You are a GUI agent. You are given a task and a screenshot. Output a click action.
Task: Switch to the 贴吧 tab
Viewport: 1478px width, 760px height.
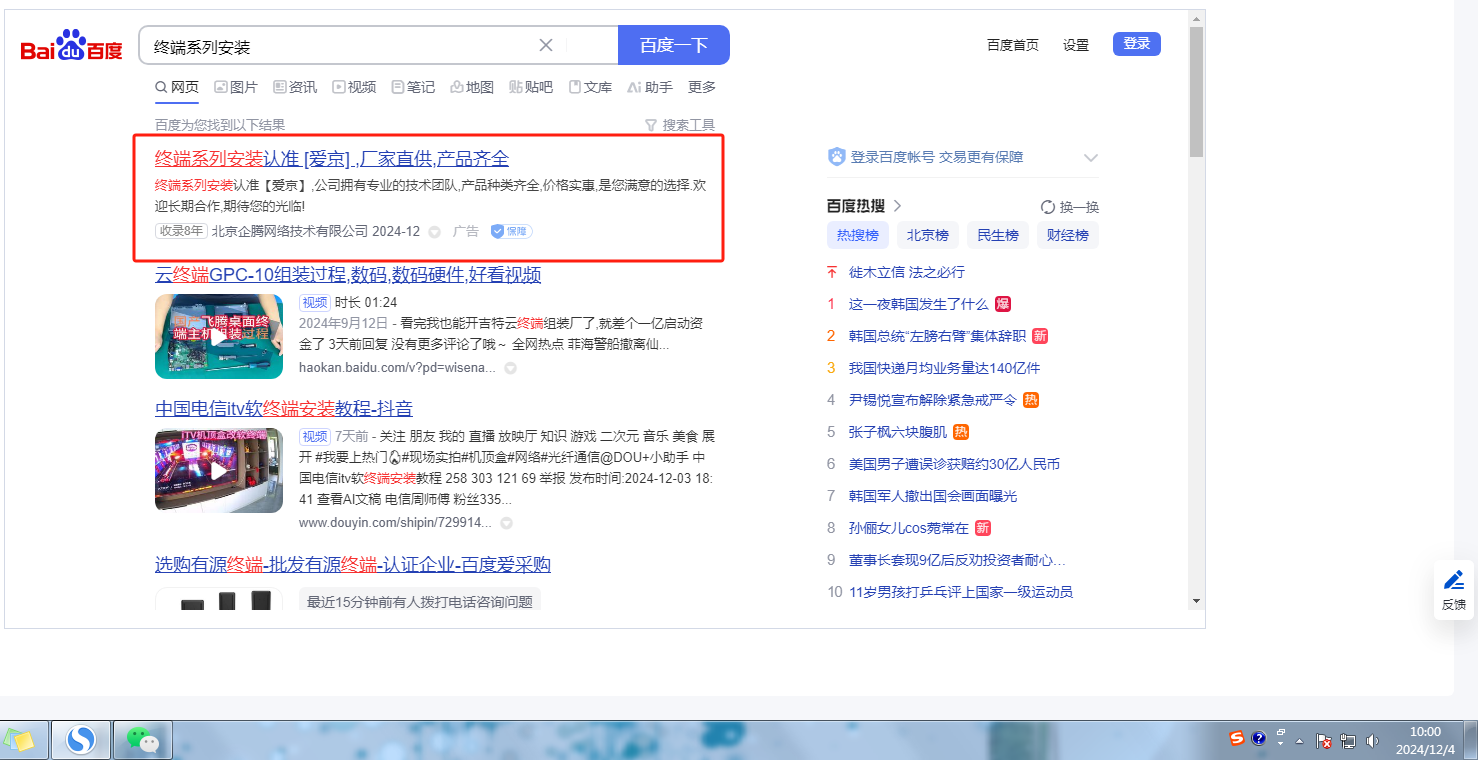click(x=531, y=87)
